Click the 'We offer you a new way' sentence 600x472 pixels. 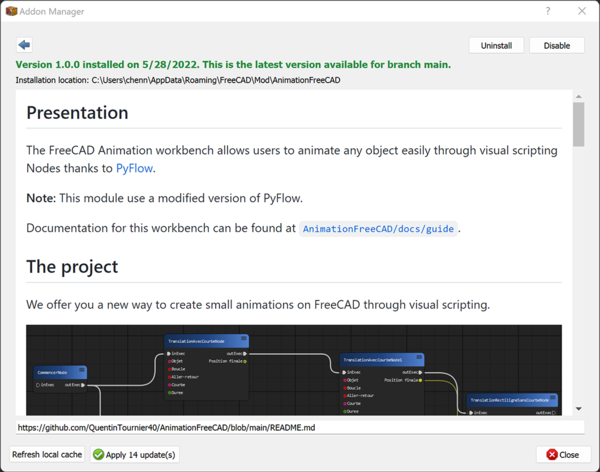click(x=258, y=305)
